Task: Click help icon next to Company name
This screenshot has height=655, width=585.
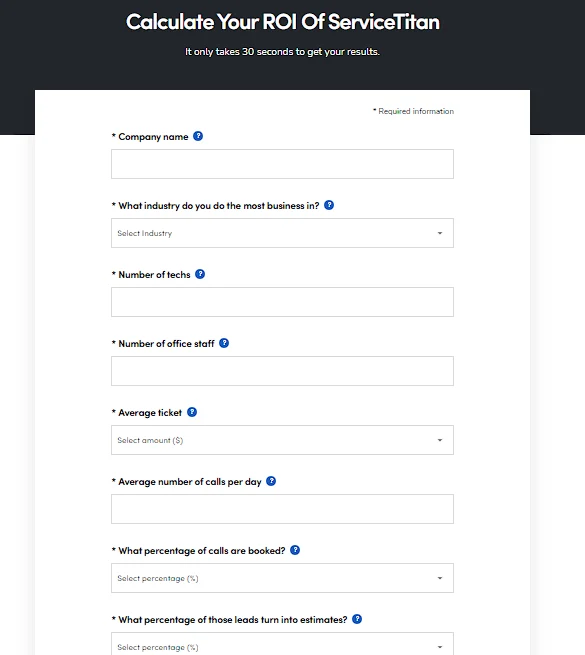Action: pos(198,136)
